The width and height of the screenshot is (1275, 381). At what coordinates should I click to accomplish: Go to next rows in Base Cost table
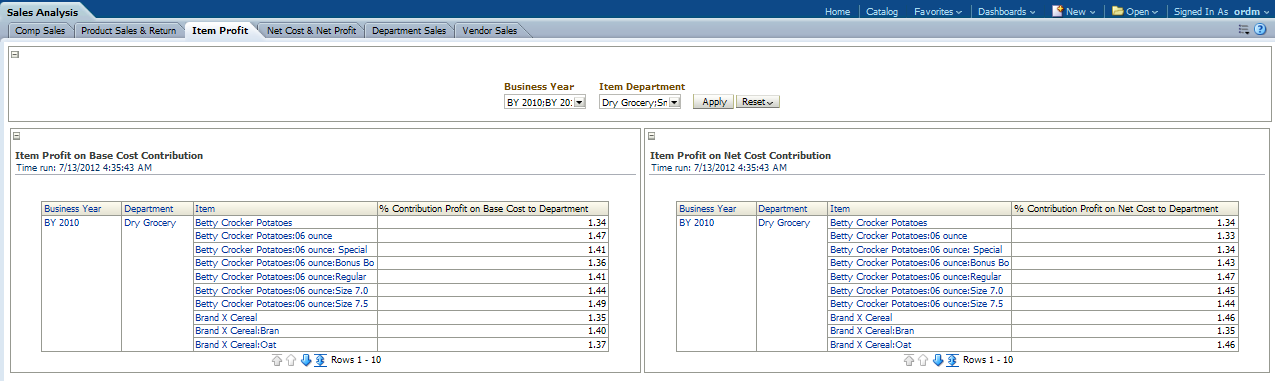coord(306,360)
